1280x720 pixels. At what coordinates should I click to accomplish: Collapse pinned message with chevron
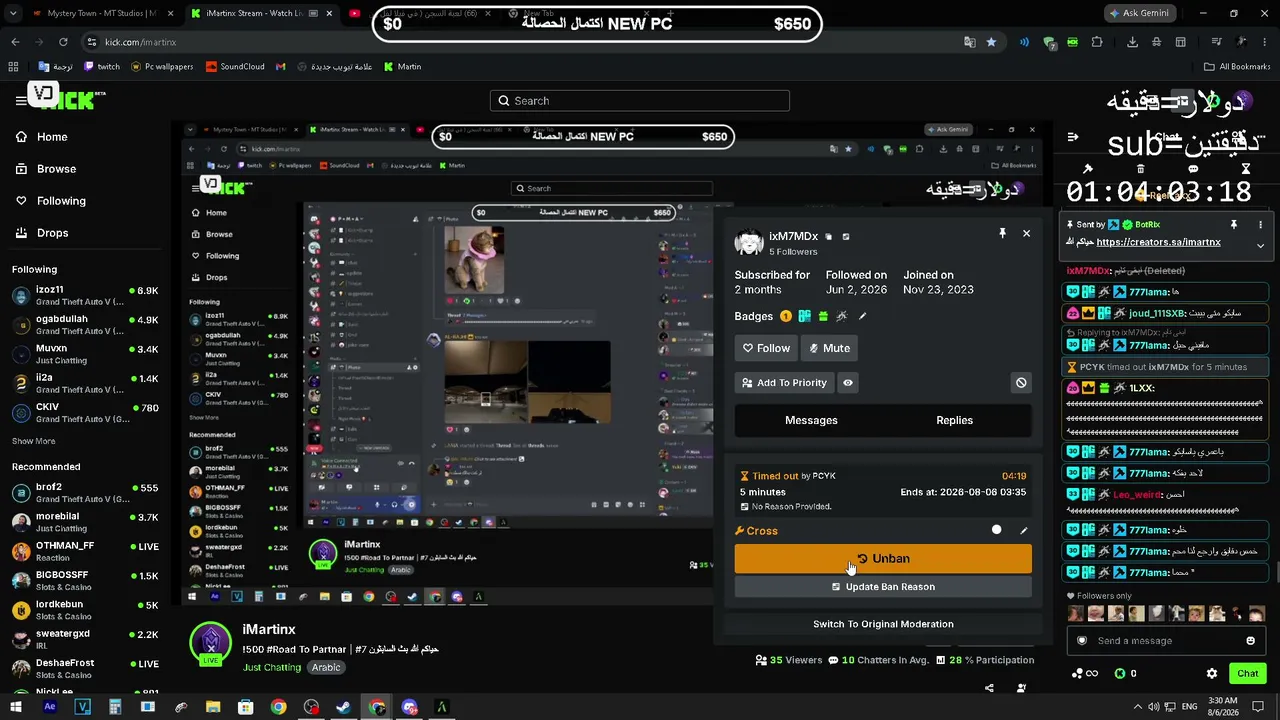[x=1260, y=245]
